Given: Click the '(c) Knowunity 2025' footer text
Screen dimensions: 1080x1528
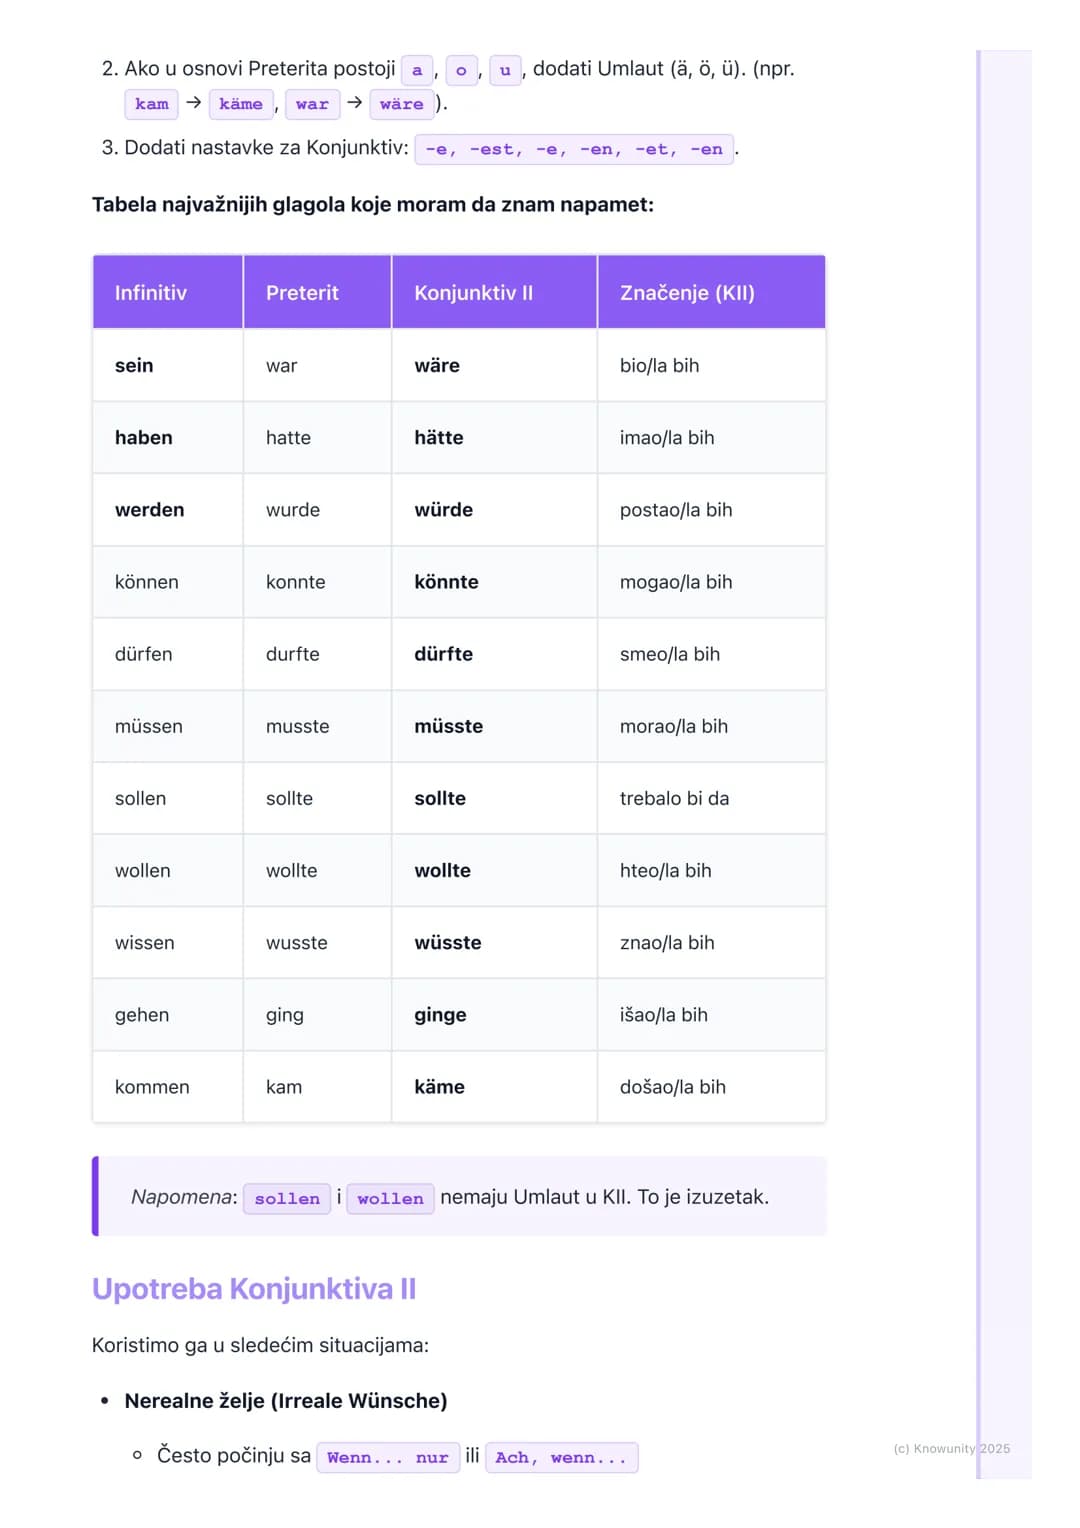Looking at the screenshot, I should point(951,1448).
